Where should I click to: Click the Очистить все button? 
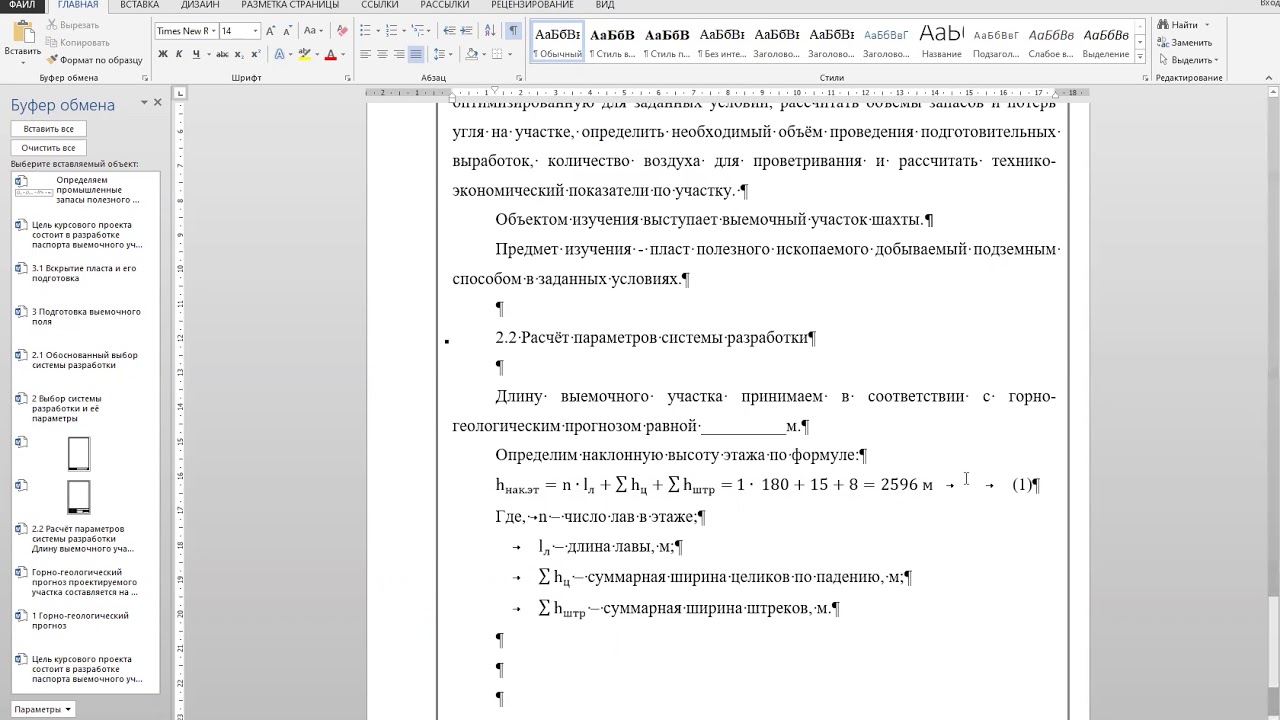[x=48, y=148]
